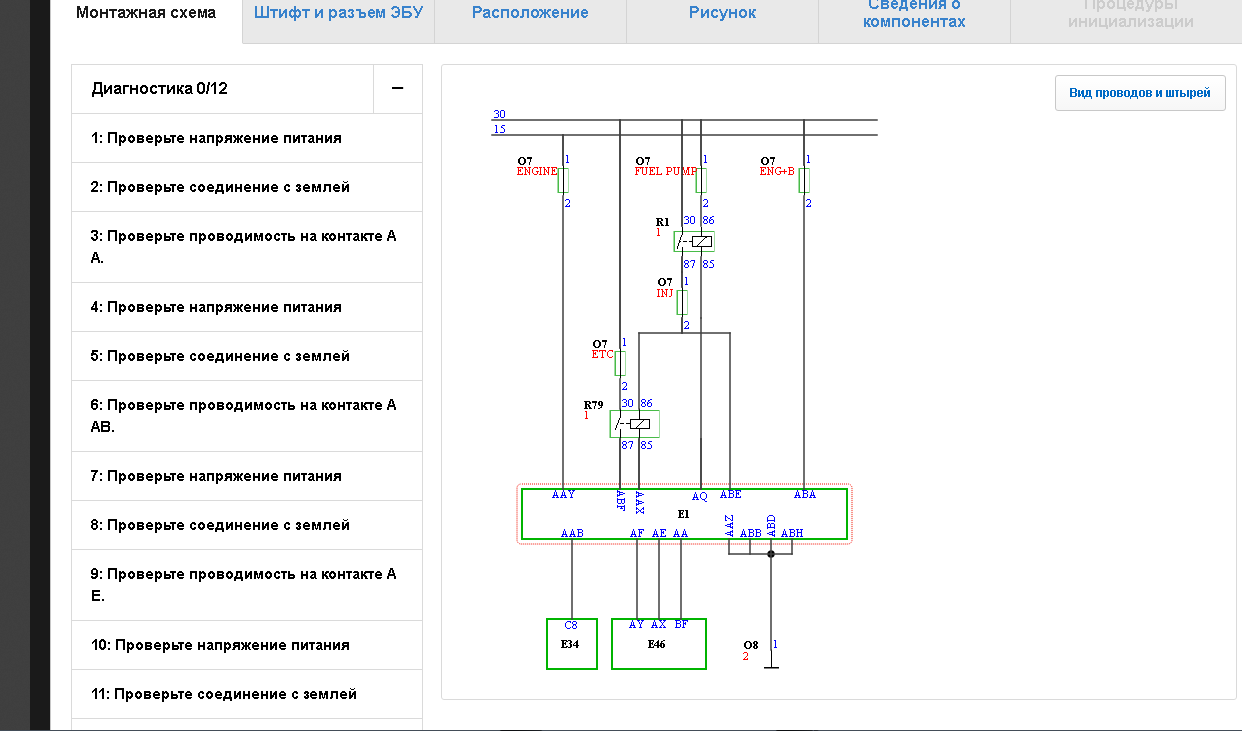Select the O7 ENG+B fuse symbol
Screen dimensions: 1242x731
click(x=804, y=180)
